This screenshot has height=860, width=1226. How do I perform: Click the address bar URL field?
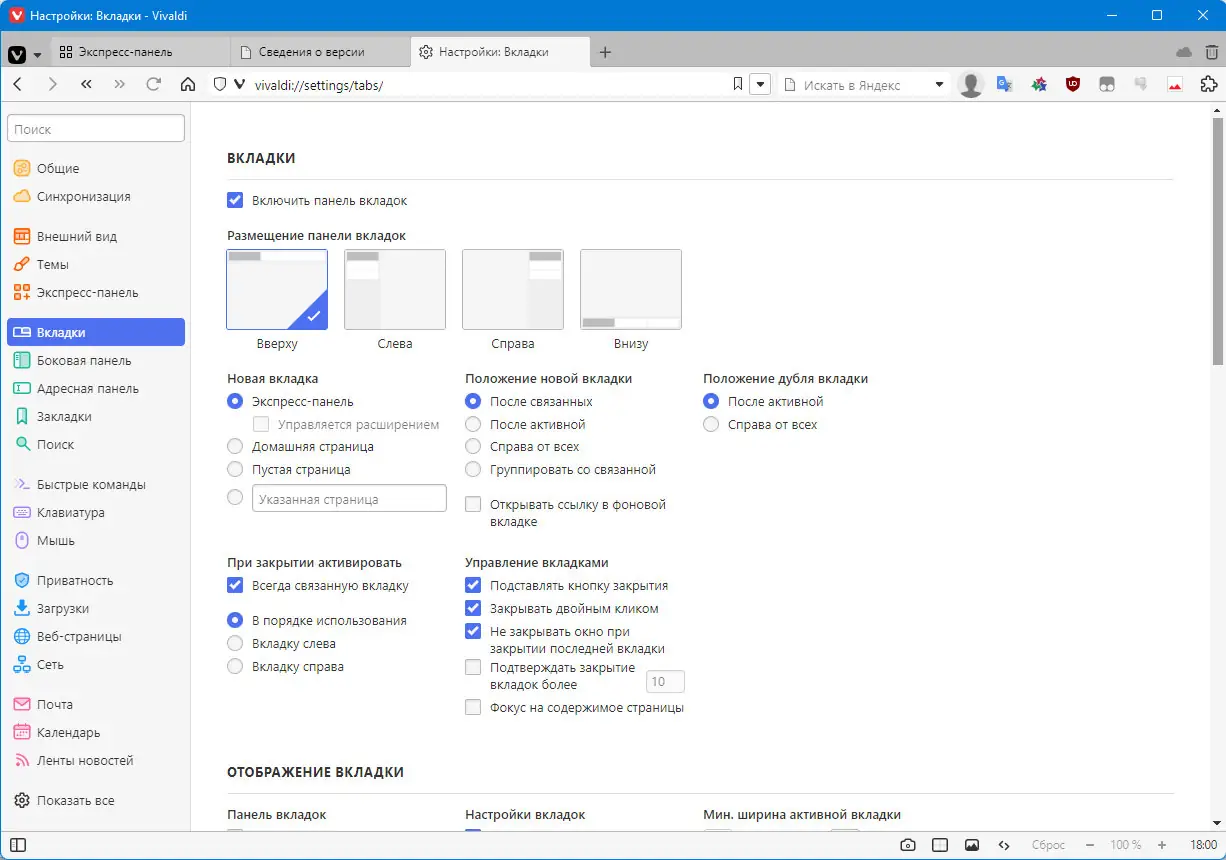[x=490, y=85]
